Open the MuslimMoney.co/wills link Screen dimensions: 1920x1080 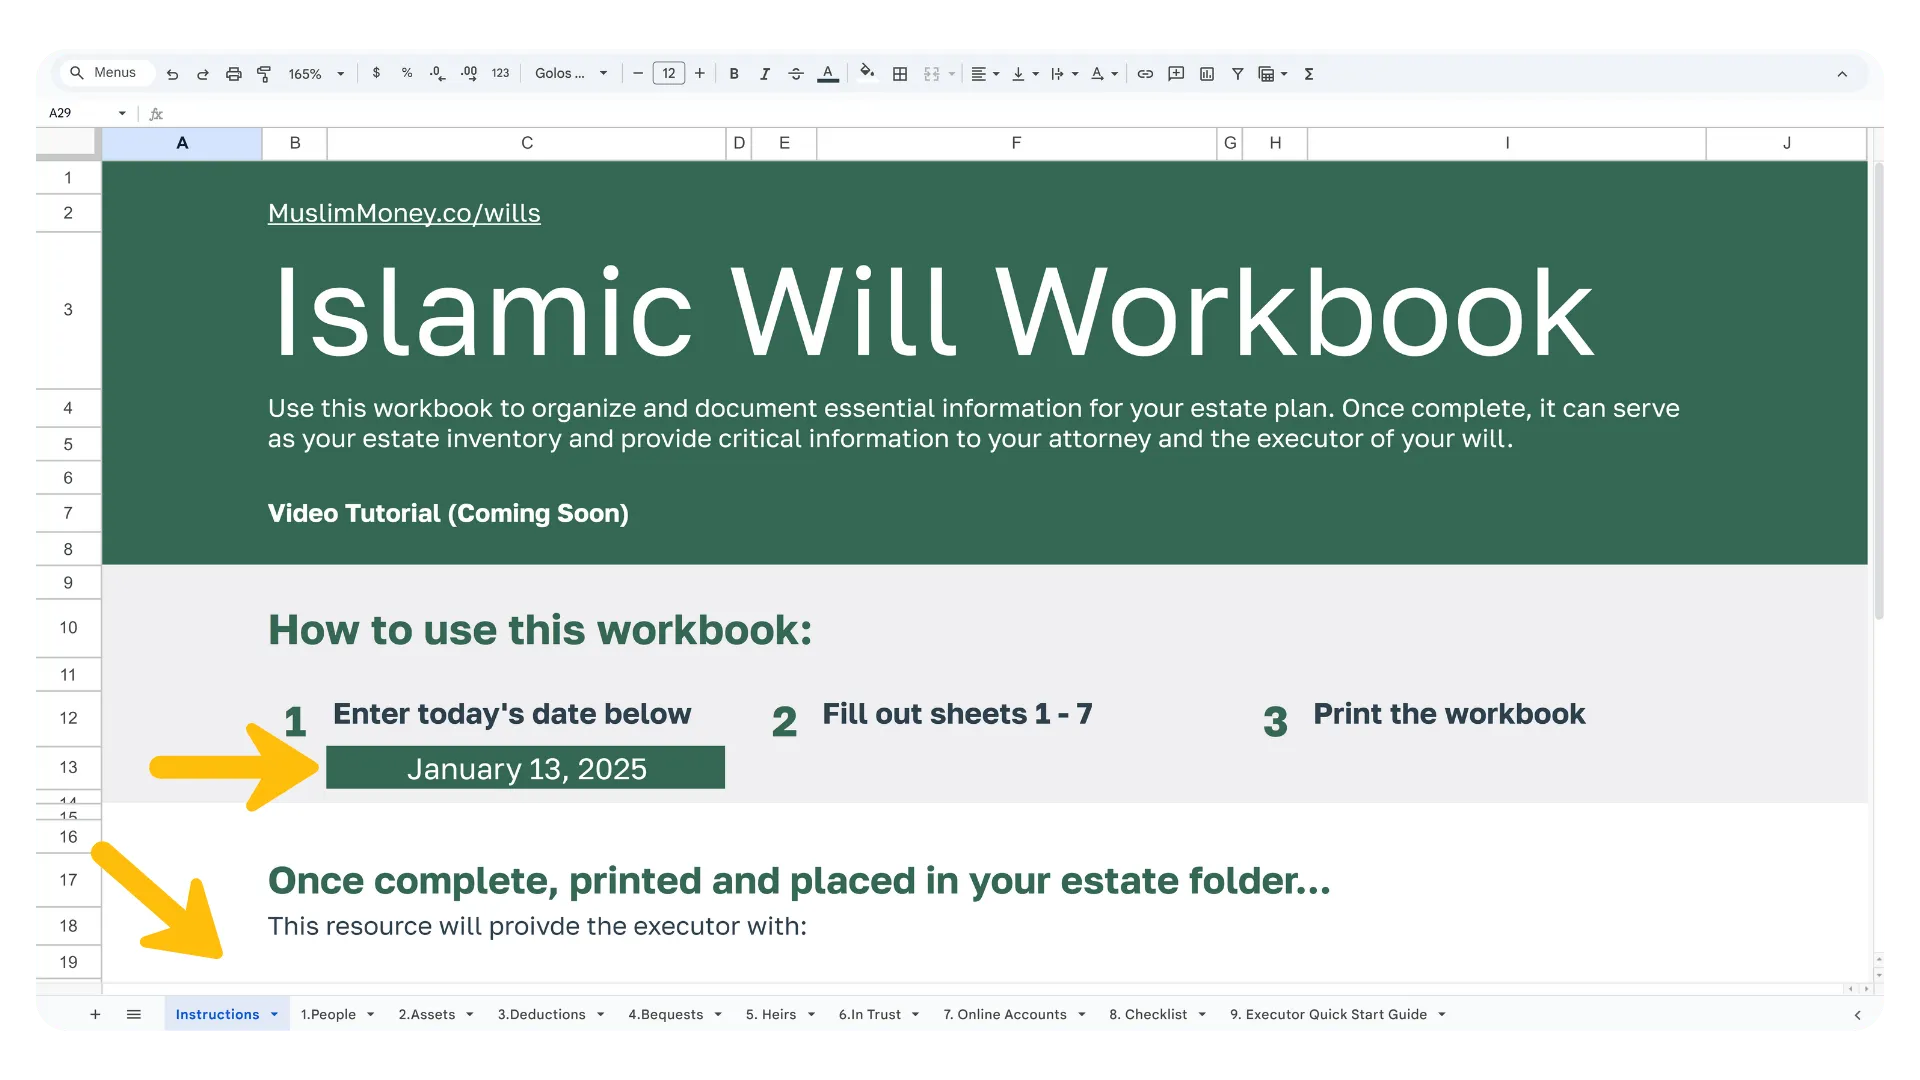(x=404, y=213)
